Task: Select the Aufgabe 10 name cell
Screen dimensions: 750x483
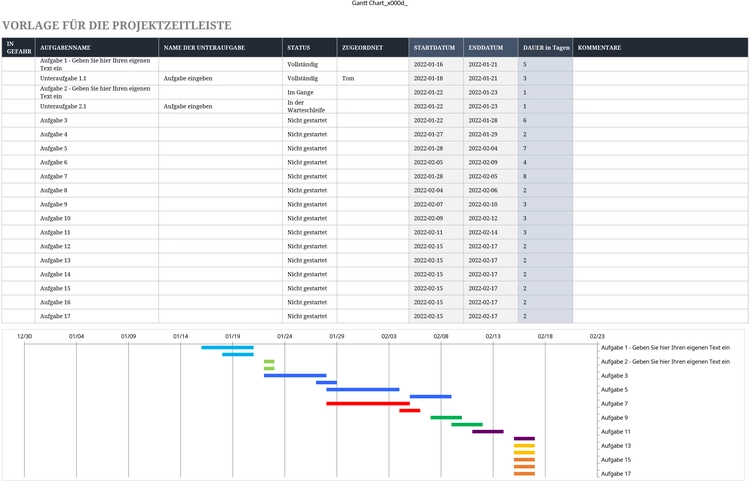Action: pyautogui.click(x=97, y=218)
